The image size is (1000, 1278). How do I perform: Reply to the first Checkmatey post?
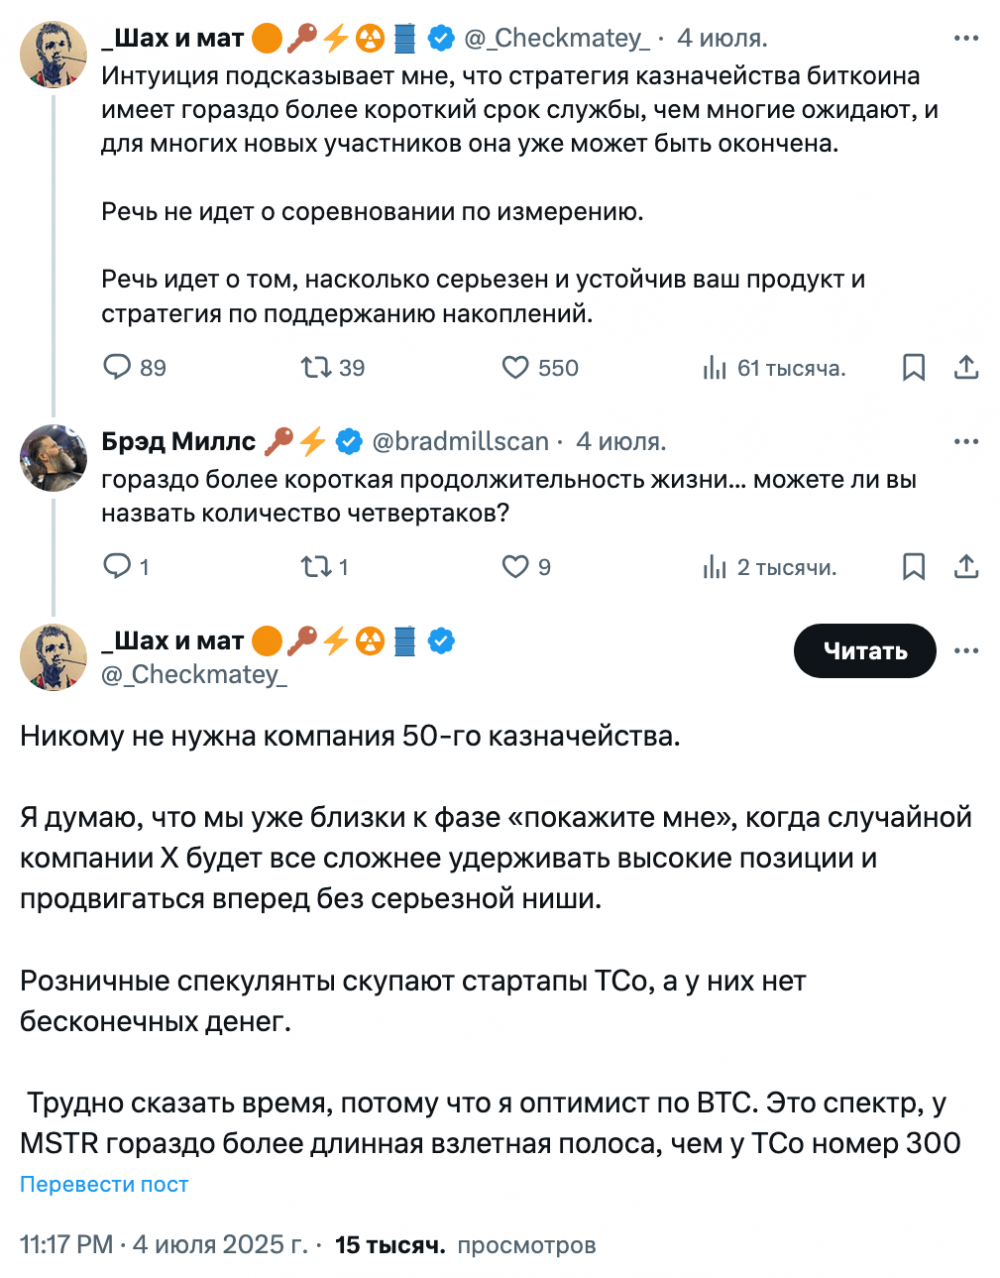pos(118,368)
